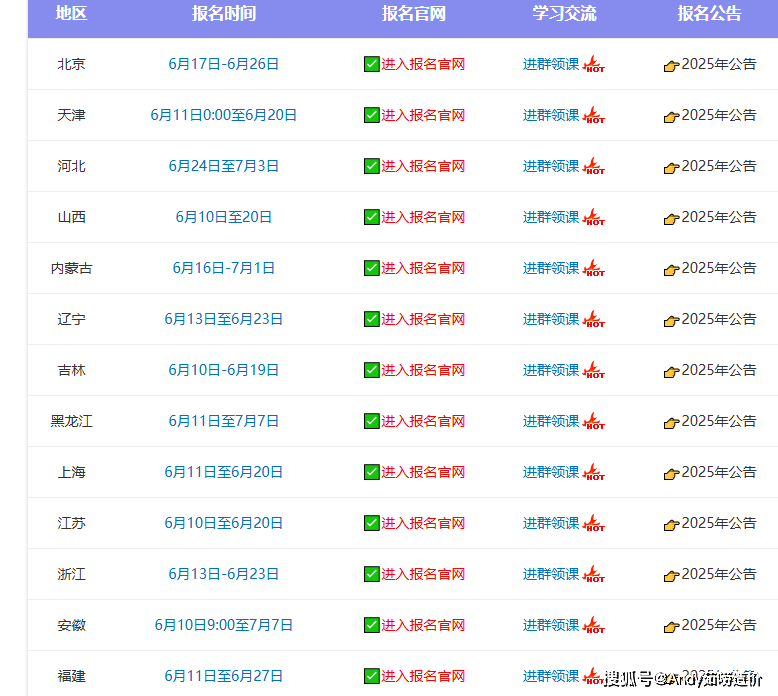This screenshot has height=696, width=778.
Task: Click pointing hand icon in 山西 row
Action: [x=671, y=219]
